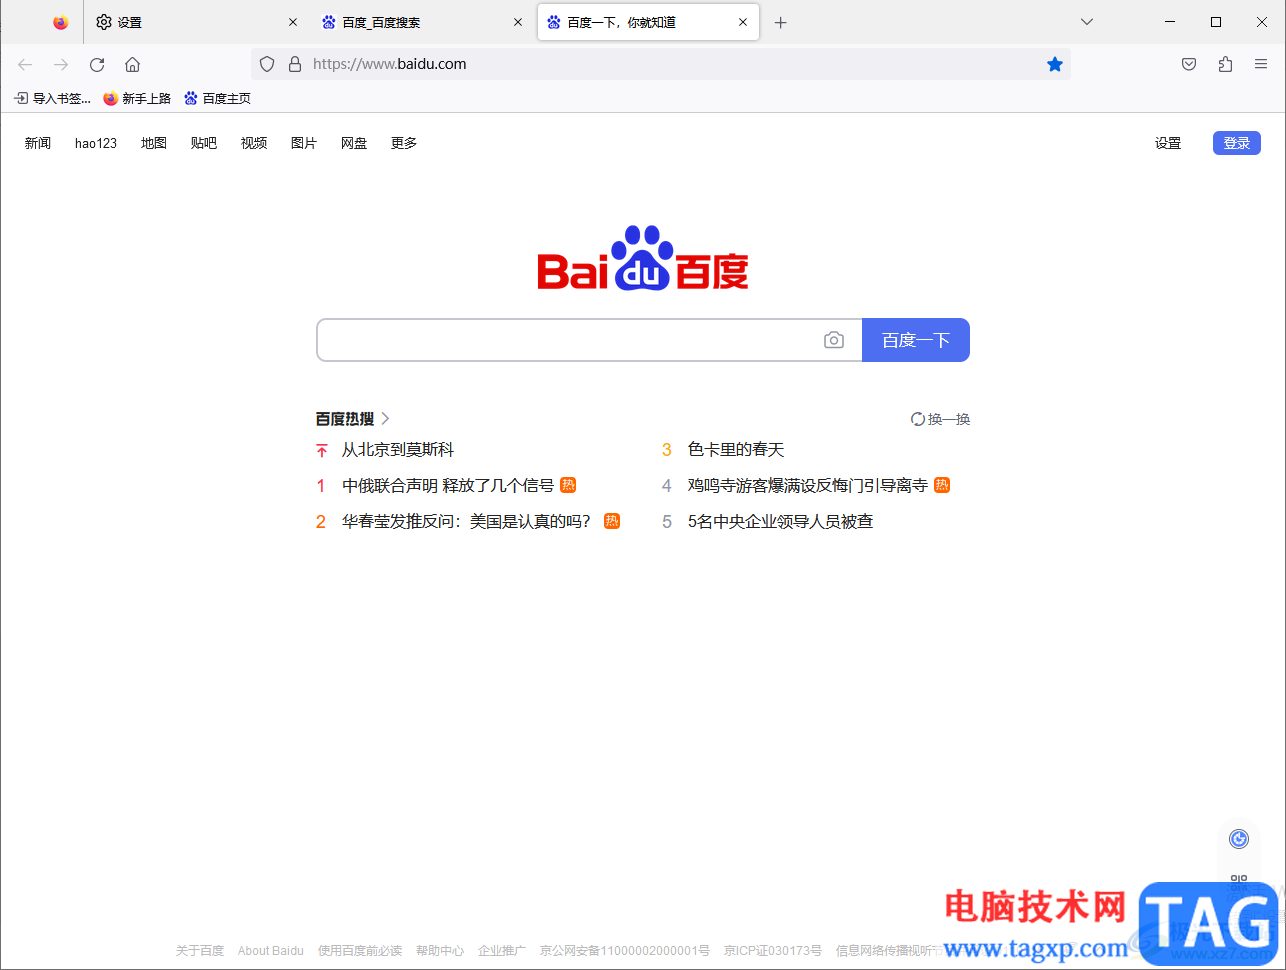Click the 百度一下 search button

pos(916,340)
